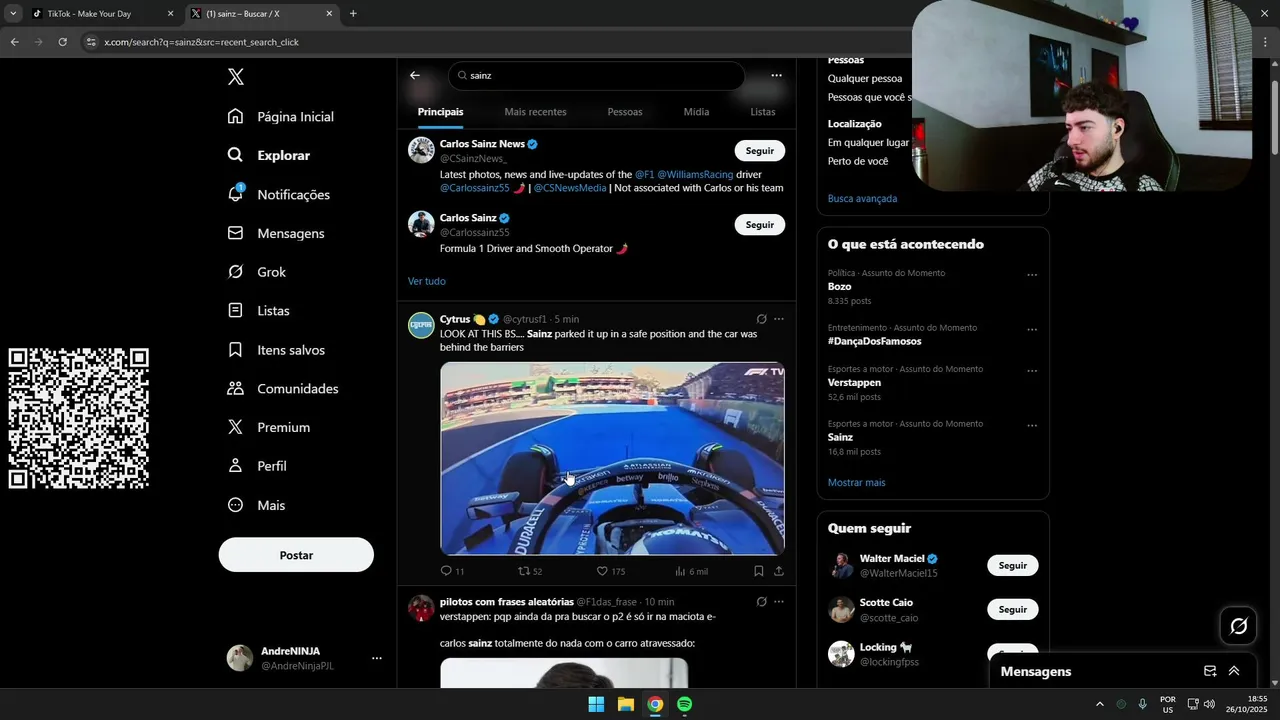This screenshot has width=1280, height=720.
Task: Open the Listas sidebar icon
Action: tap(235, 311)
